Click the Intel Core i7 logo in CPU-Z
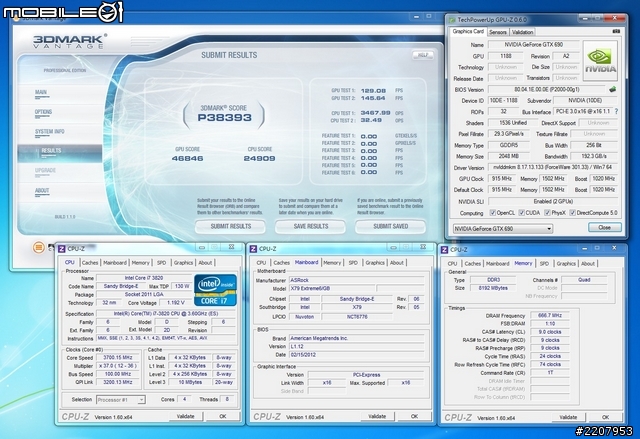The height and width of the screenshot is (439, 640). pyautogui.click(x=216, y=290)
